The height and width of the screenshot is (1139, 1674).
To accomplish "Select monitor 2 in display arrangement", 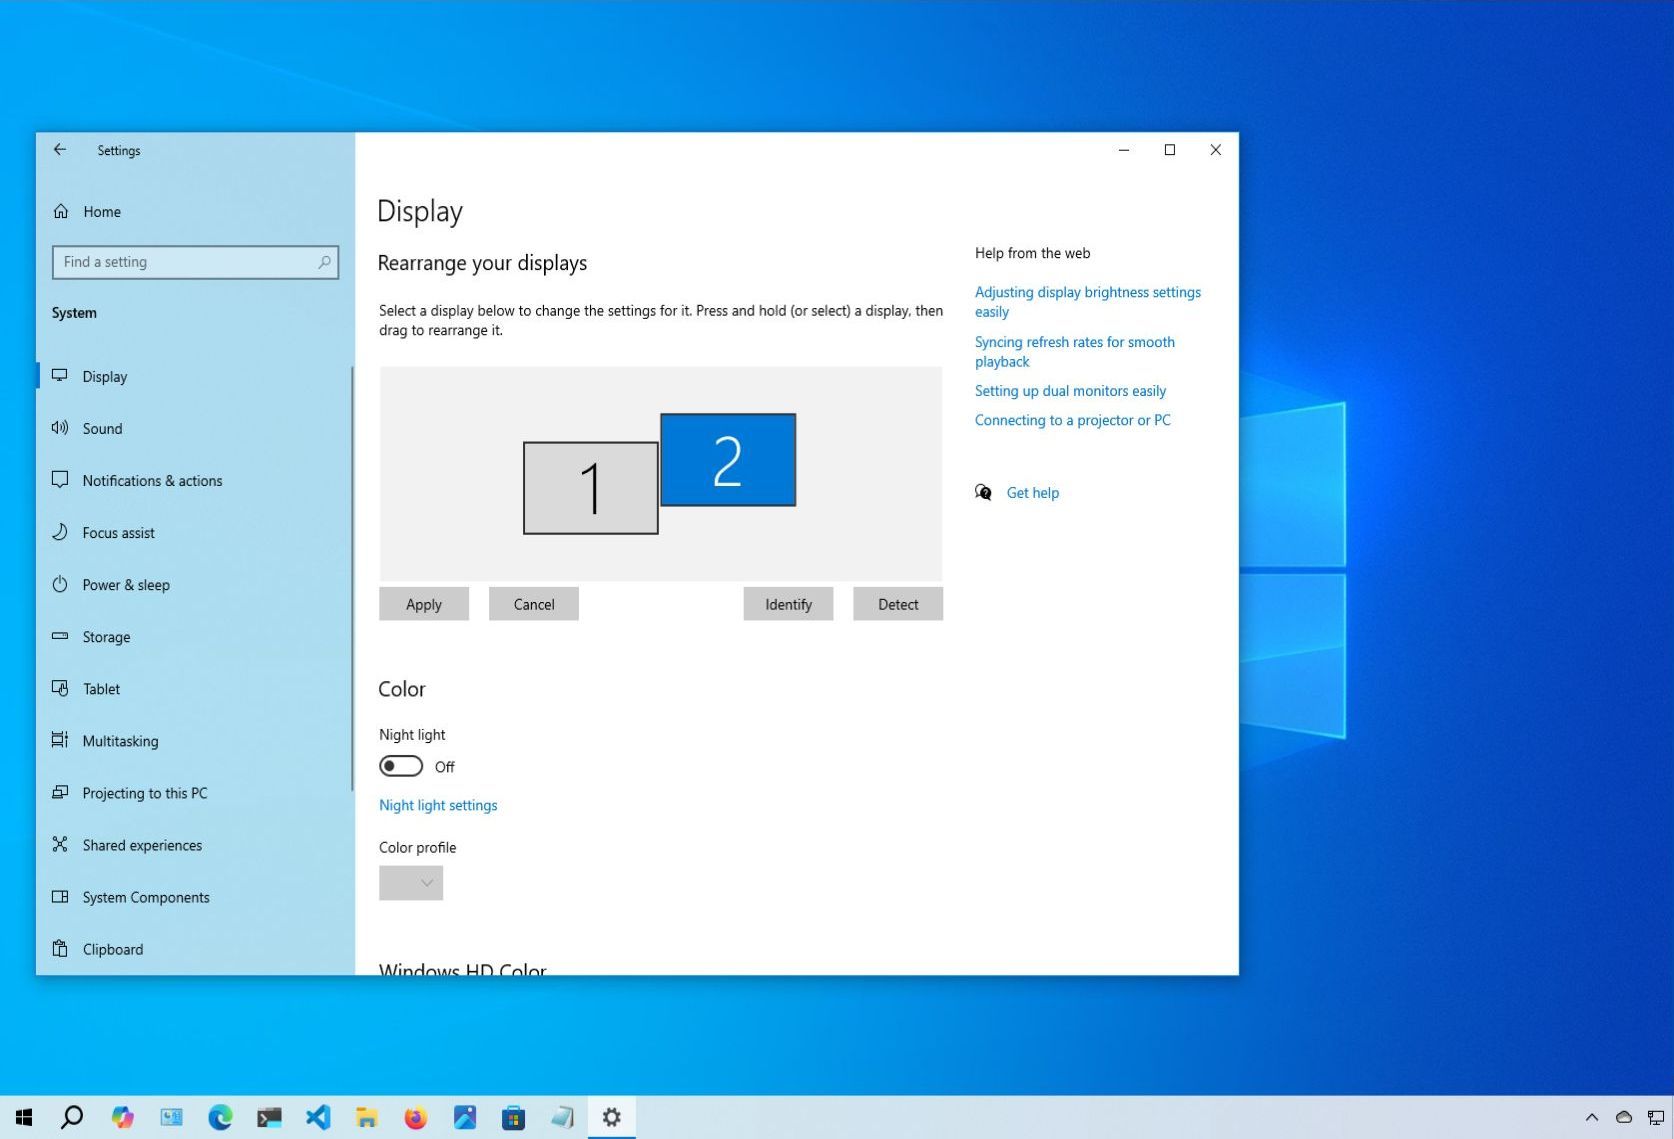I will (x=727, y=459).
